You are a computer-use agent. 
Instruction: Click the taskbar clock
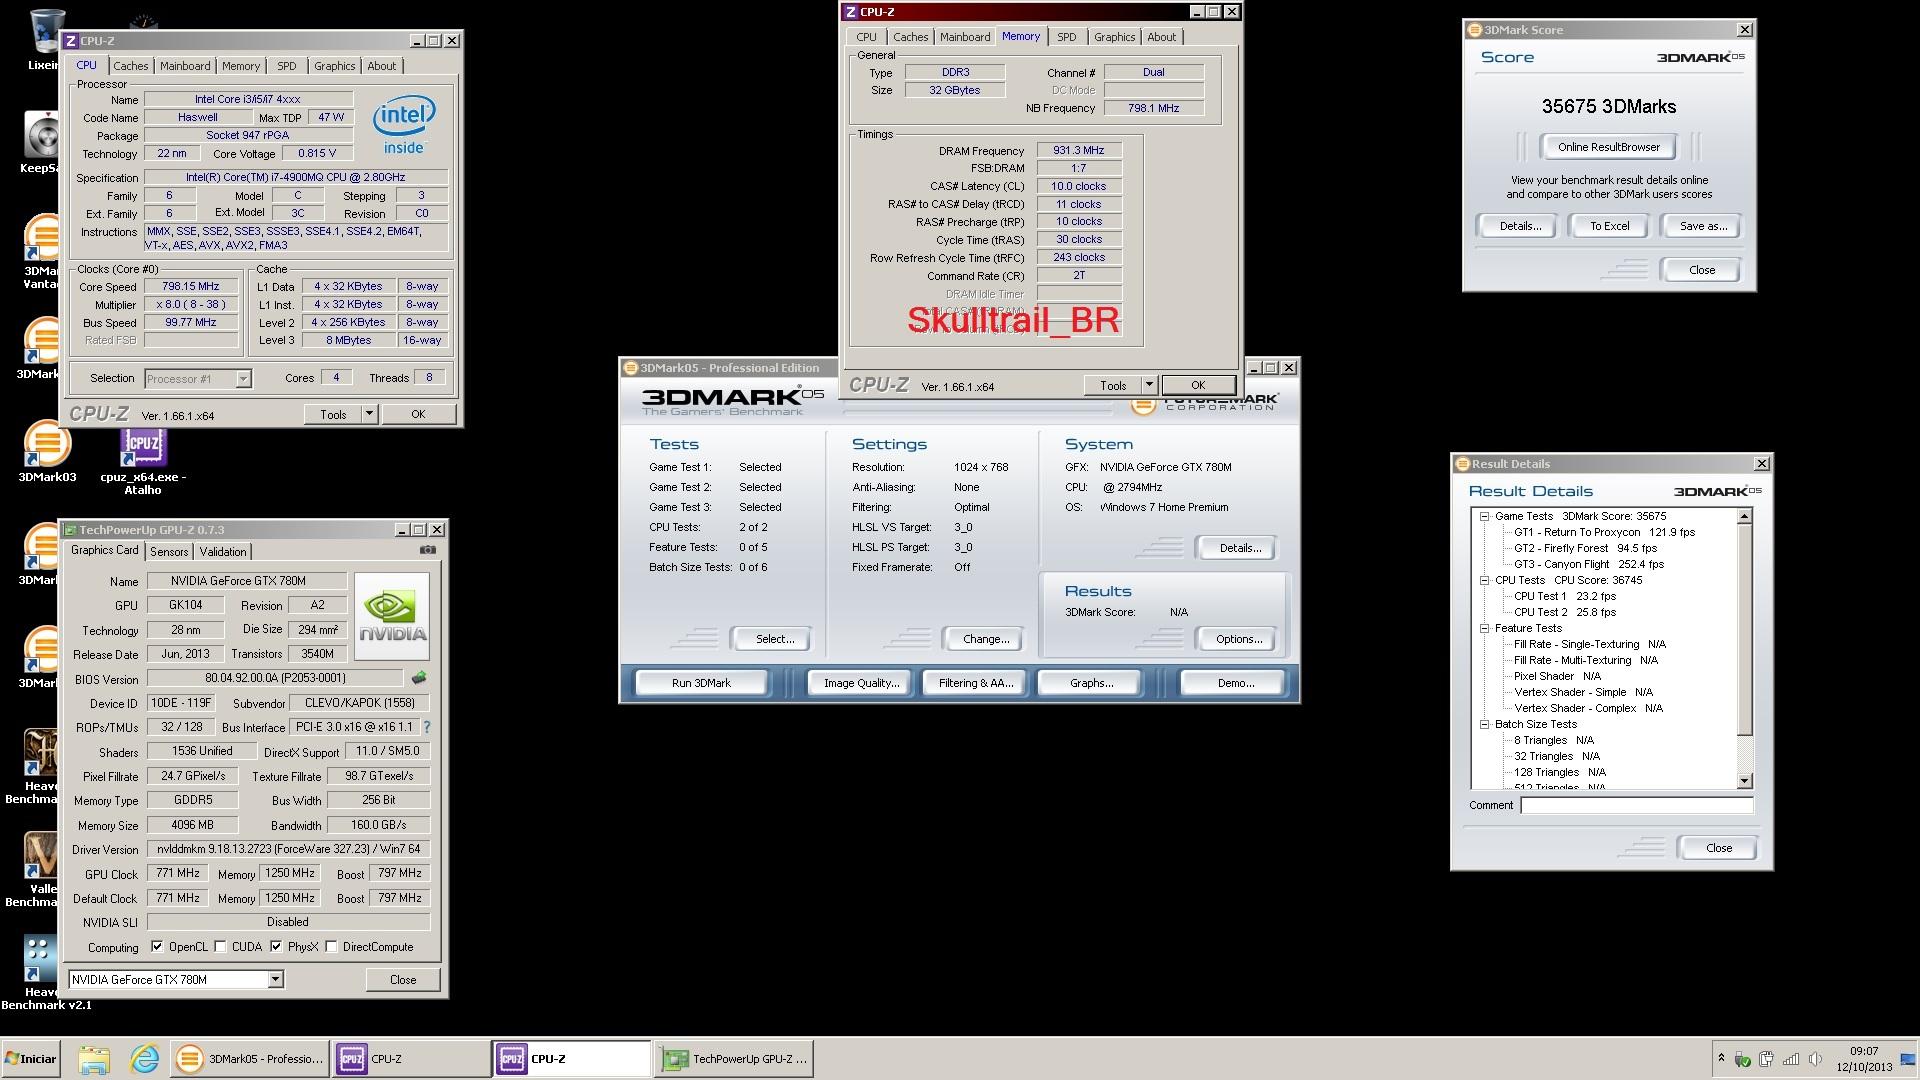coord(1864,1059)
